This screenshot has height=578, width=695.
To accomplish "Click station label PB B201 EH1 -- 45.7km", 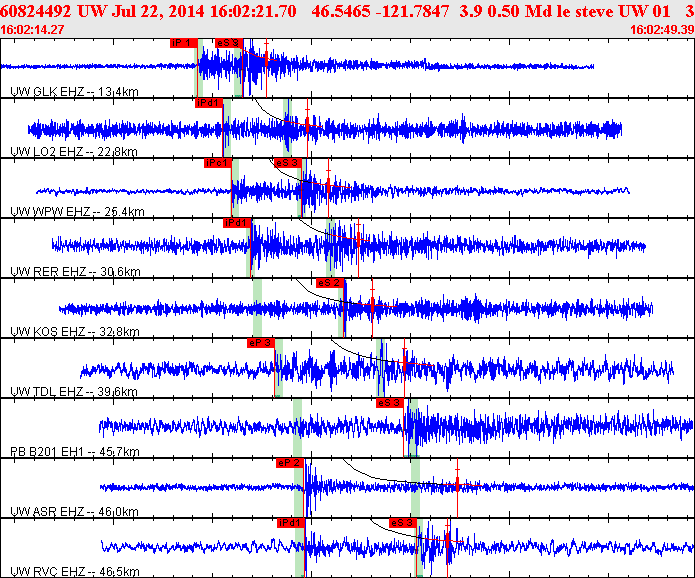I will click(x=74, y=452).
